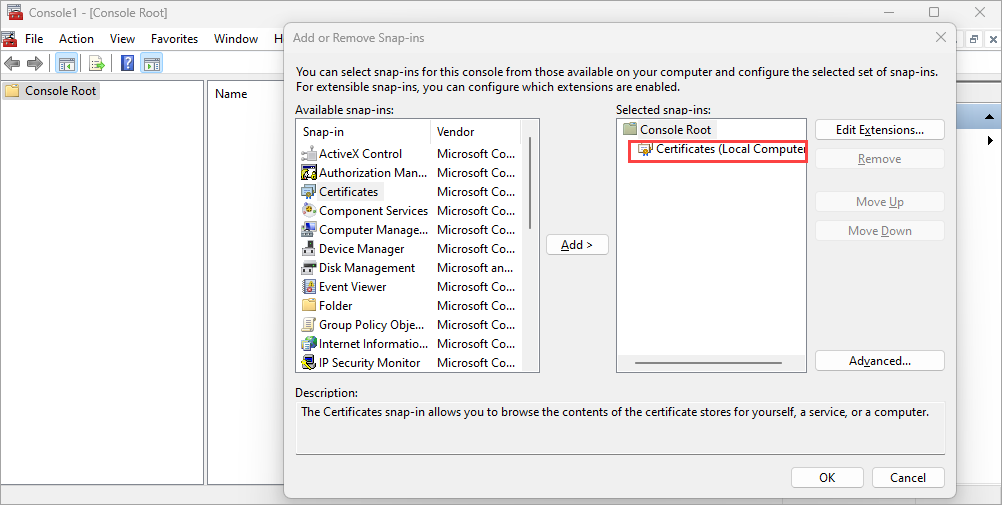Restore down the inner MDI window button
This screenshot has width=1002, height=505.
pos(973,39)
